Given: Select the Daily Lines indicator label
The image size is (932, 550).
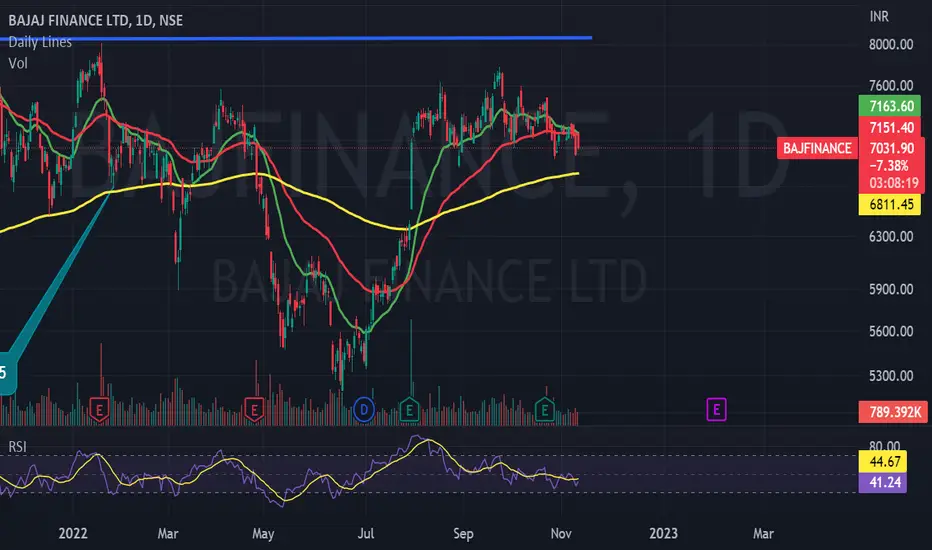Looking at the screenshot, I should pyautogui.click(x=40, y=42).
